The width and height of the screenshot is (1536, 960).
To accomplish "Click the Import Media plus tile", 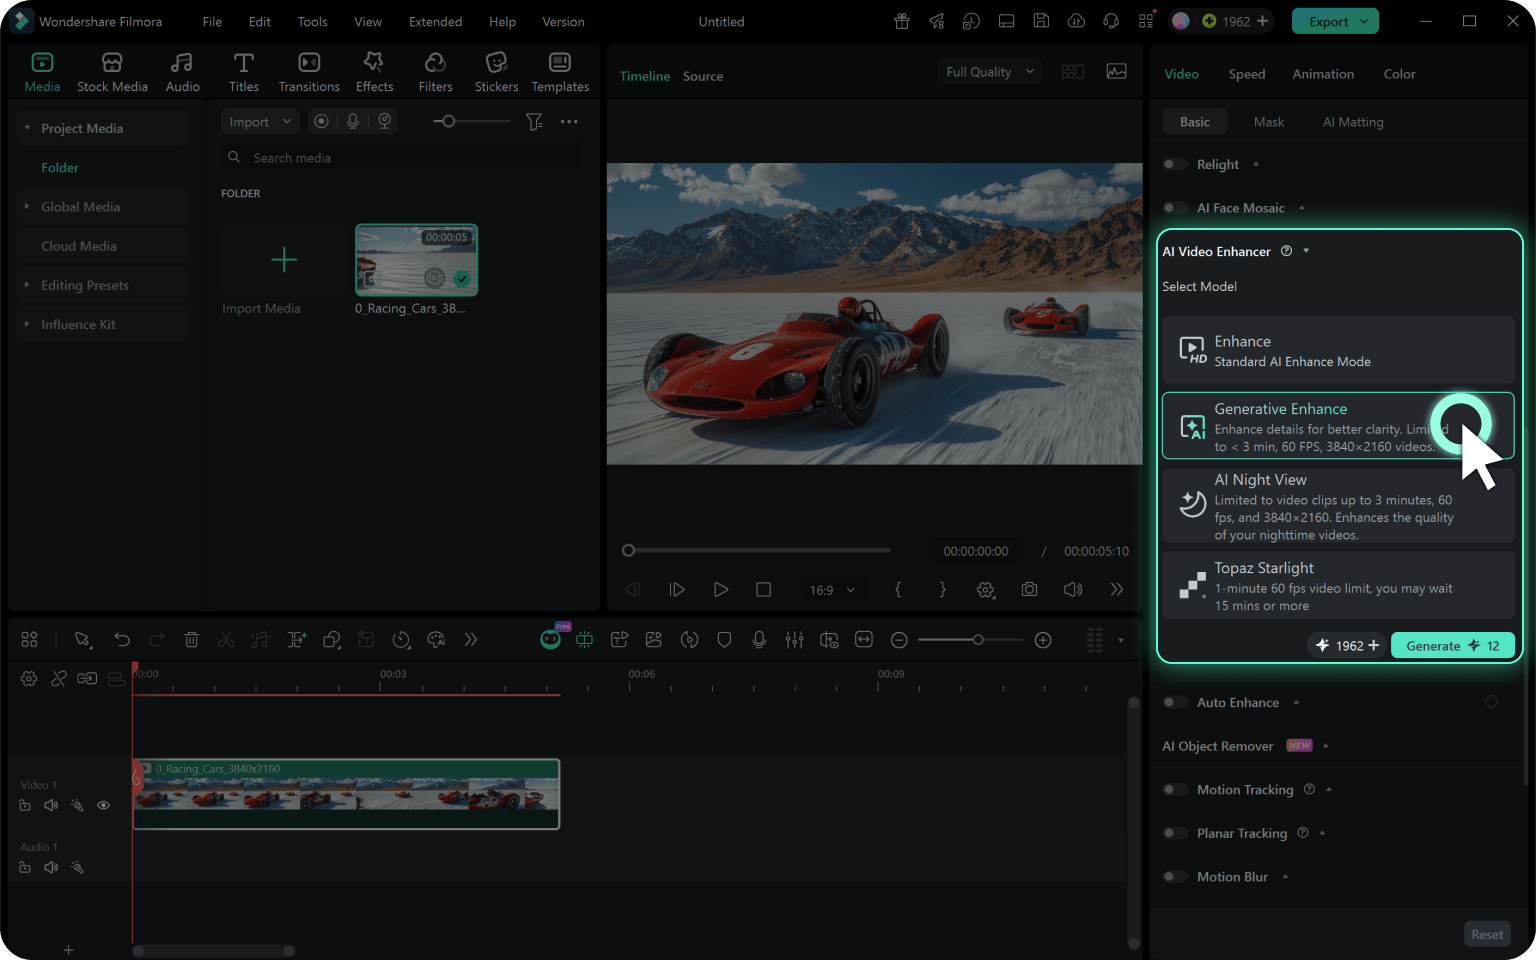I will pos(284,260).
